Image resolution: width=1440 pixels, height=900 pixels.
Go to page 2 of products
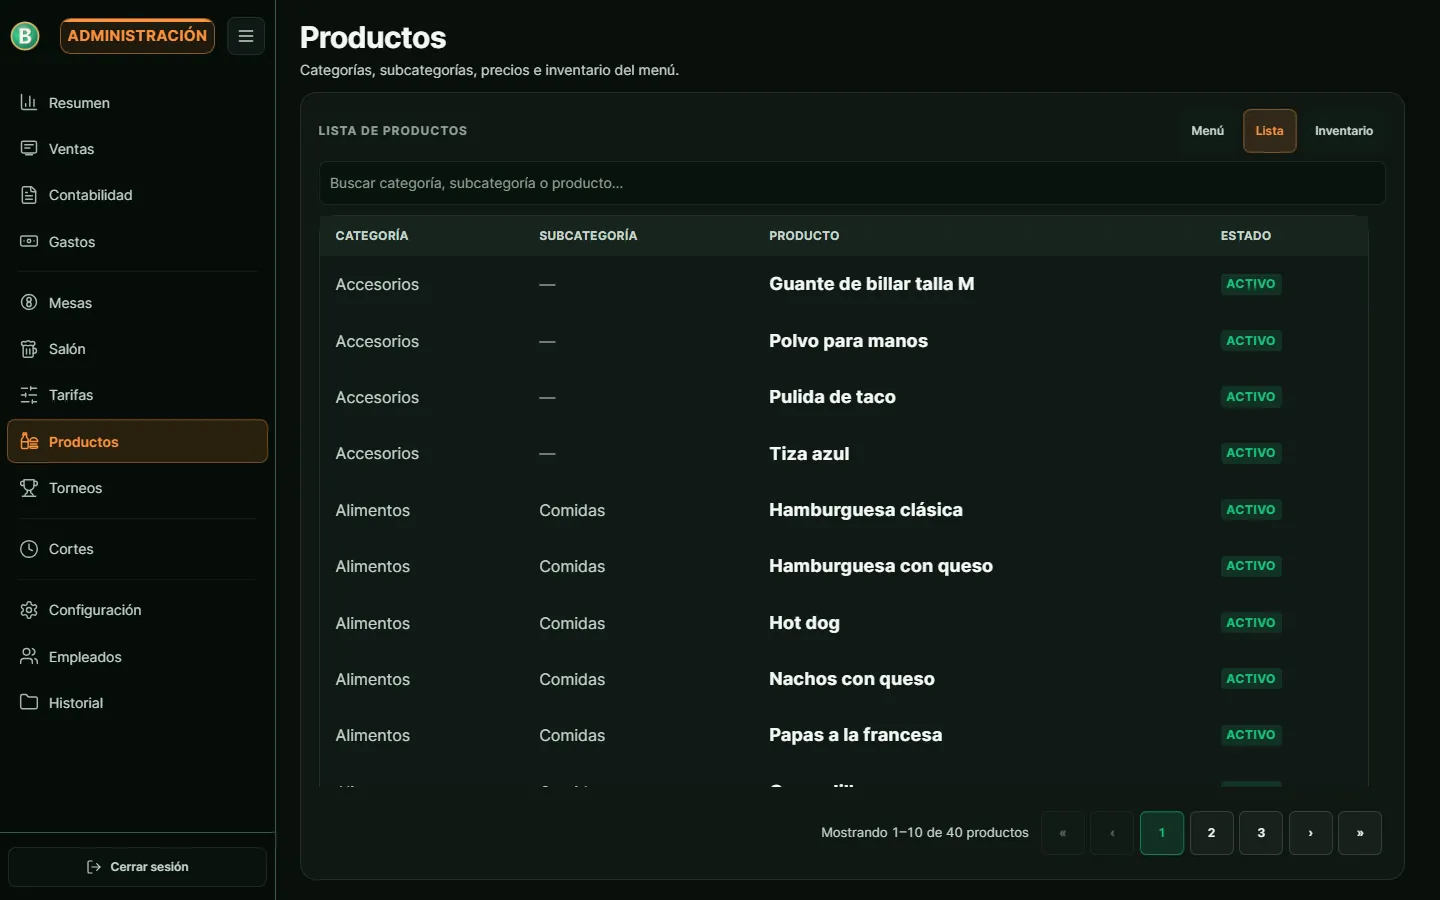tap(1211, 833)
